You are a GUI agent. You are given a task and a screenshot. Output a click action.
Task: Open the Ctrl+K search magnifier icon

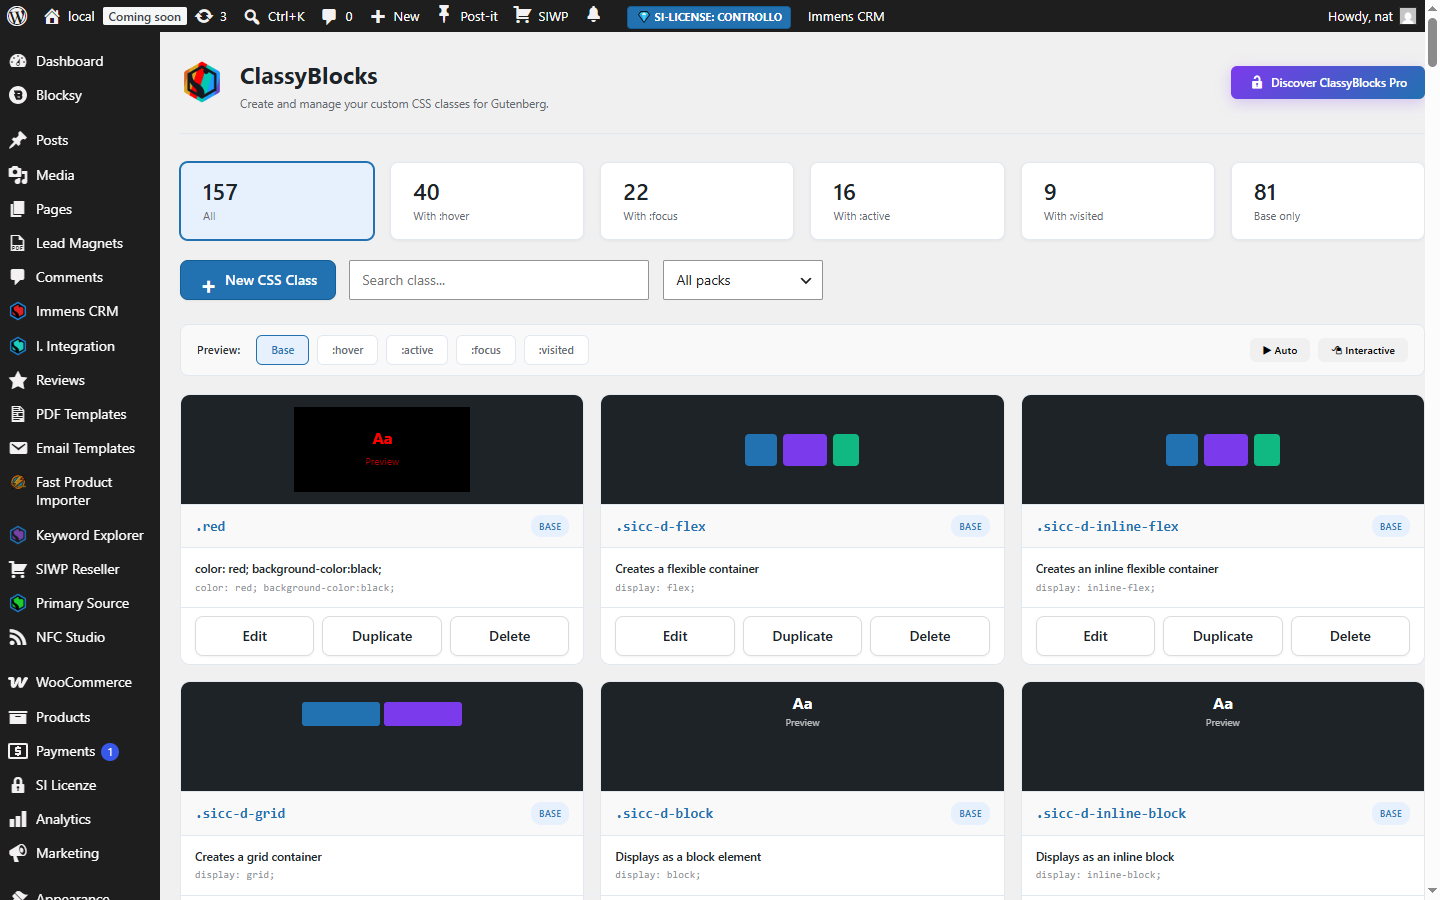point(252,16)
